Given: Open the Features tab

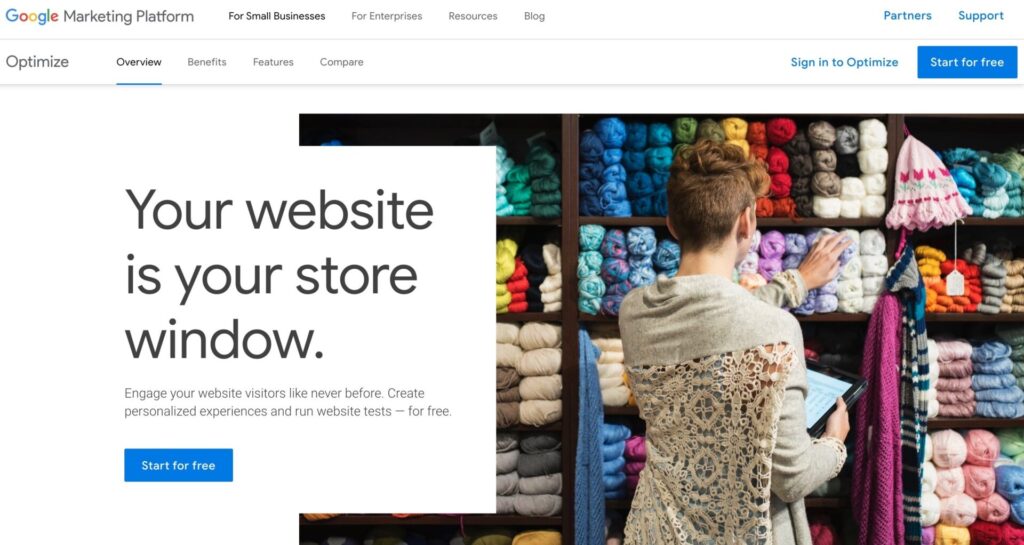Looking at the screenshot, I should pyautogui.click(x=273, y=62).
